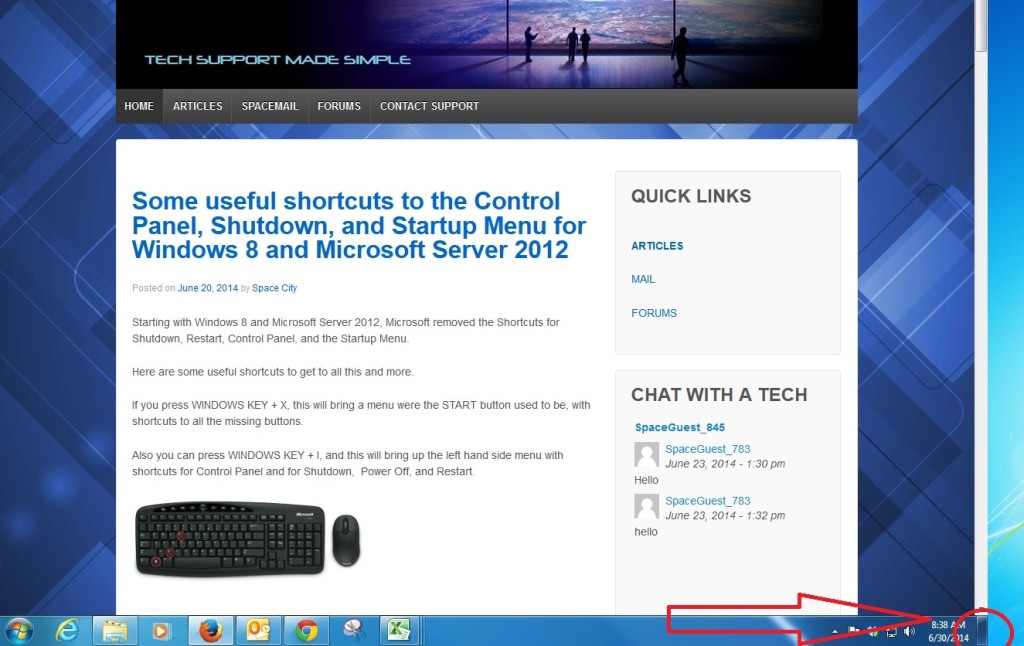Open the taskbar clock showing 8:38 AM
The image size is (1024, 646).
pos(948,632)
